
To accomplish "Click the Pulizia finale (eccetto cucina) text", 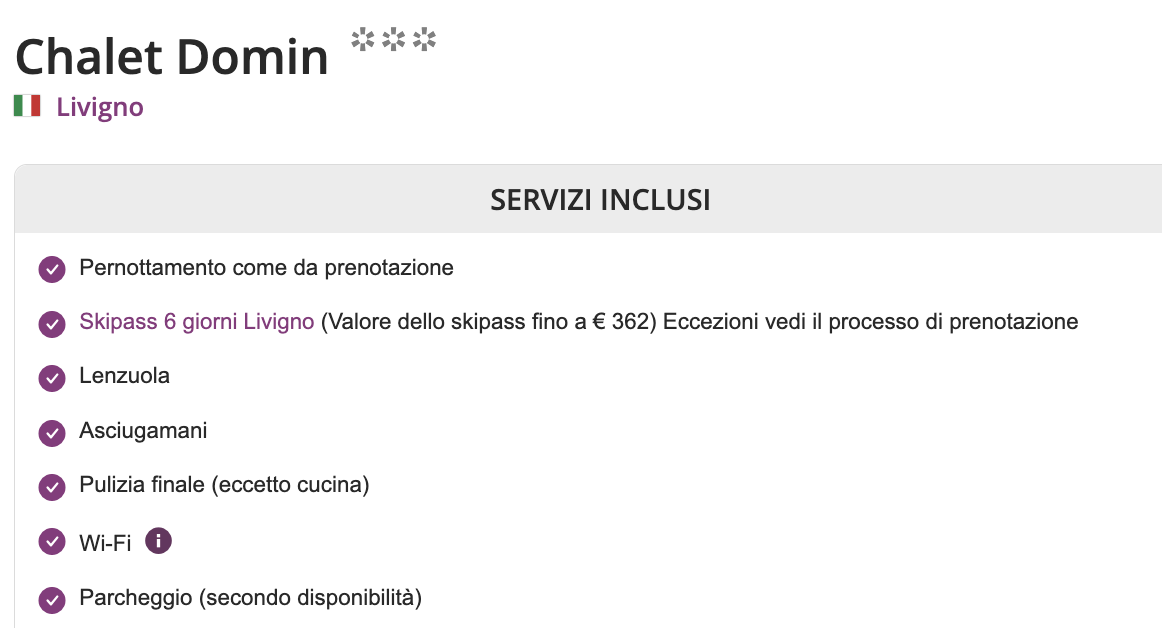I will click(x=224, y=485).
